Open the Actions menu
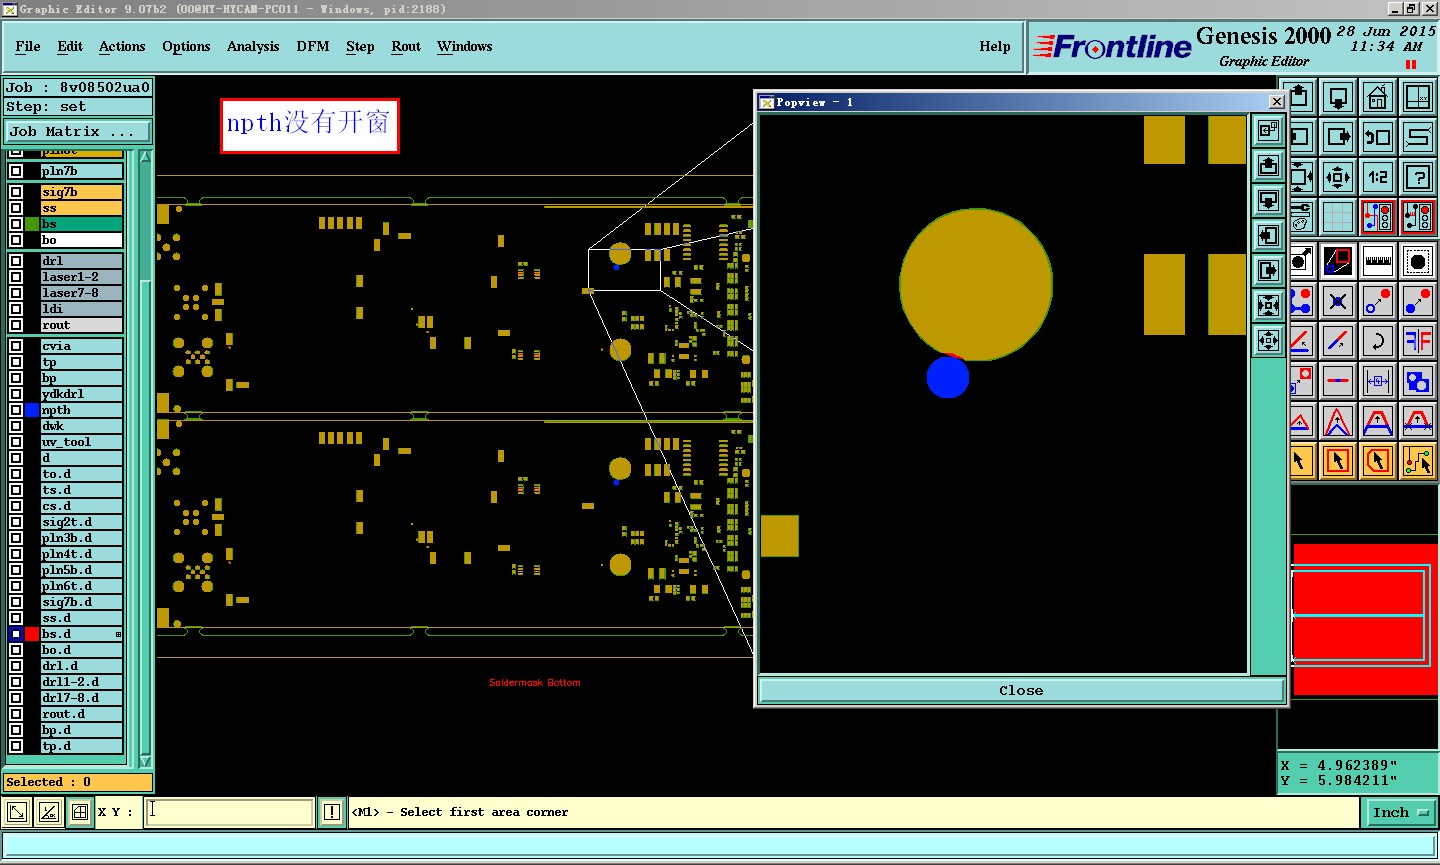The image size is (1440, 865). 122,46
